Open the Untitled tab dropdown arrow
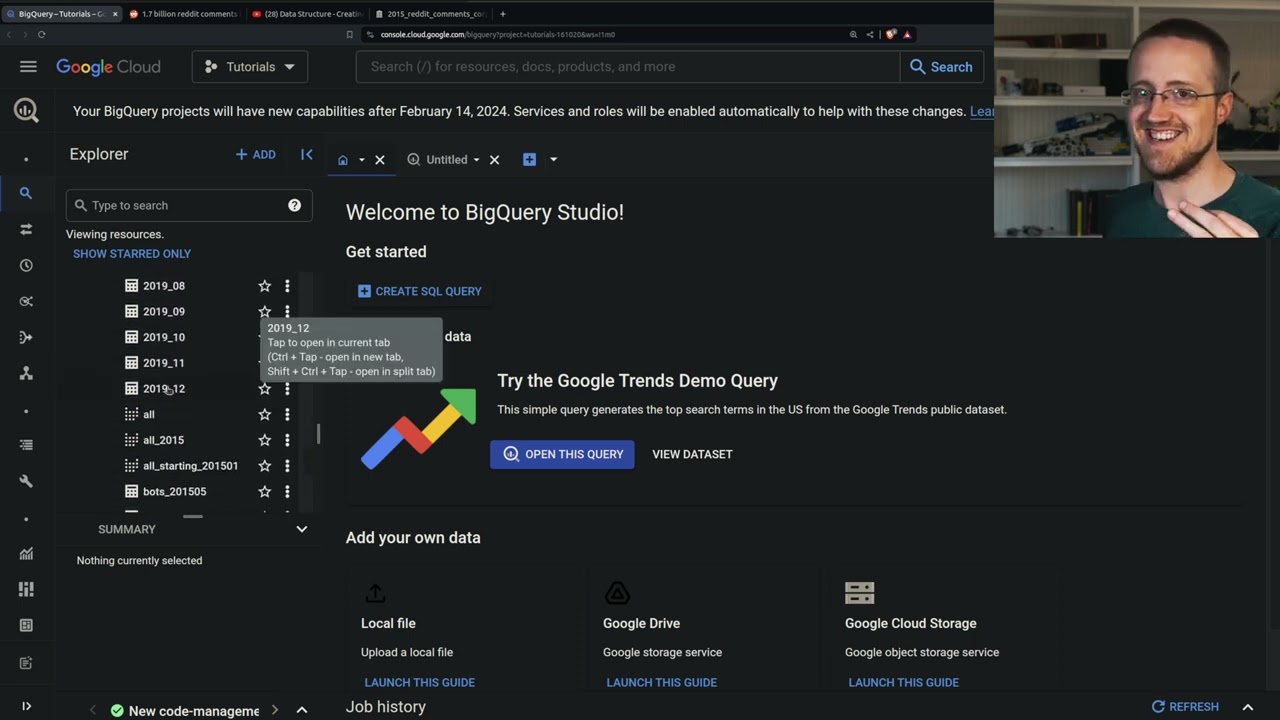1280x720 pixels. point(476,160)
